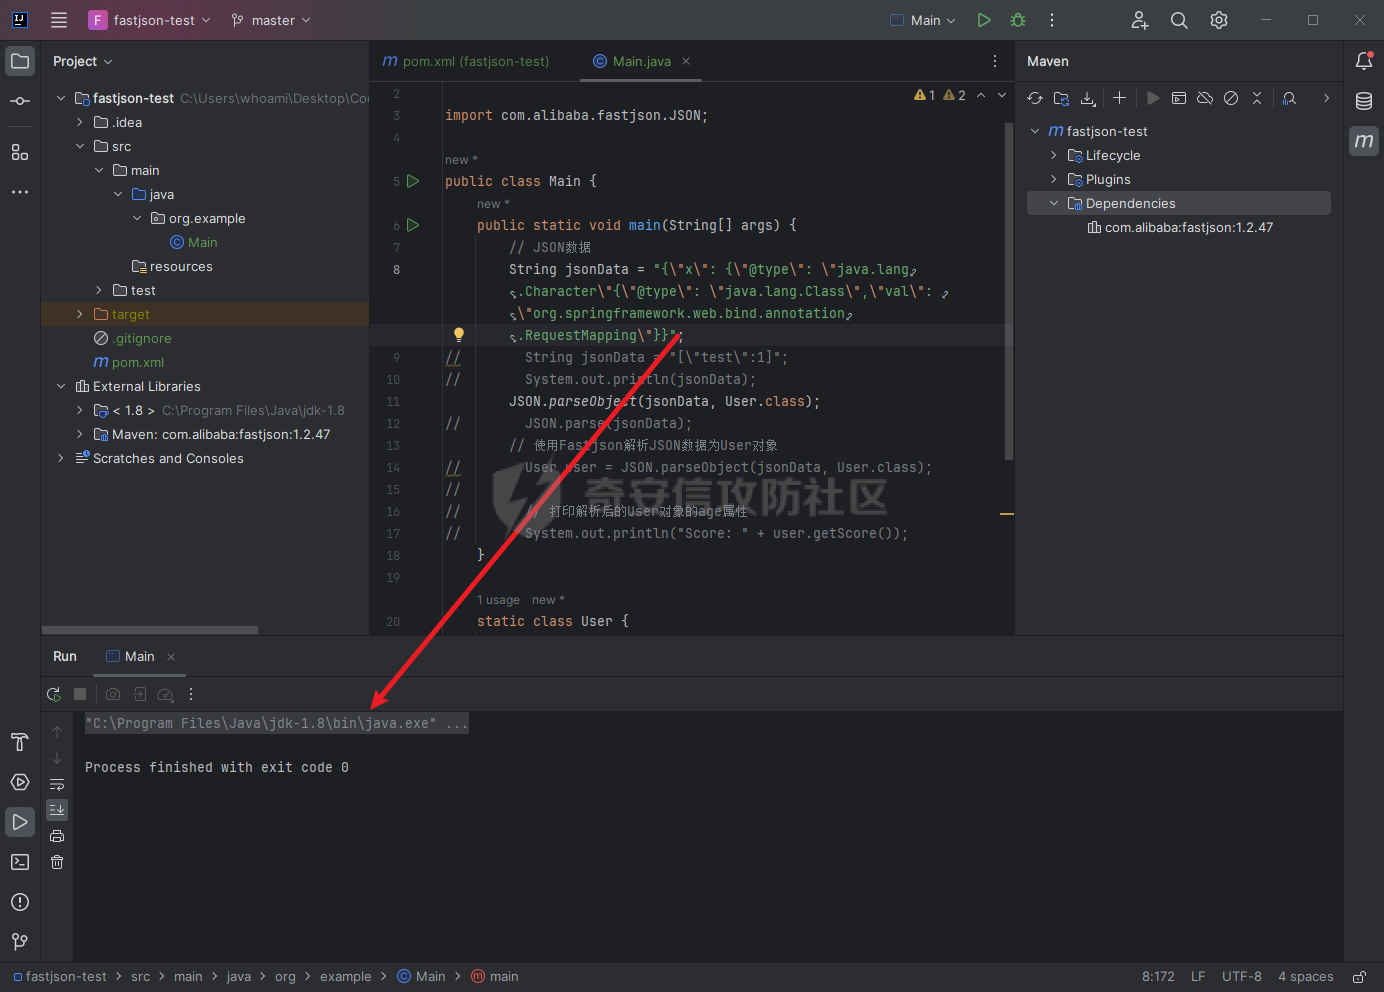Switch to pom.xml editor tab
The height and width of the screenshot is (992, 1384).
pos(466,61)
